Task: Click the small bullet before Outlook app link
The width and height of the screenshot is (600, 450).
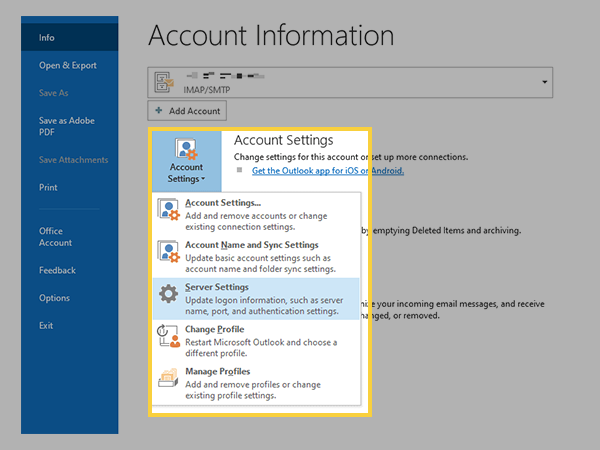Action: coord(240,170)
